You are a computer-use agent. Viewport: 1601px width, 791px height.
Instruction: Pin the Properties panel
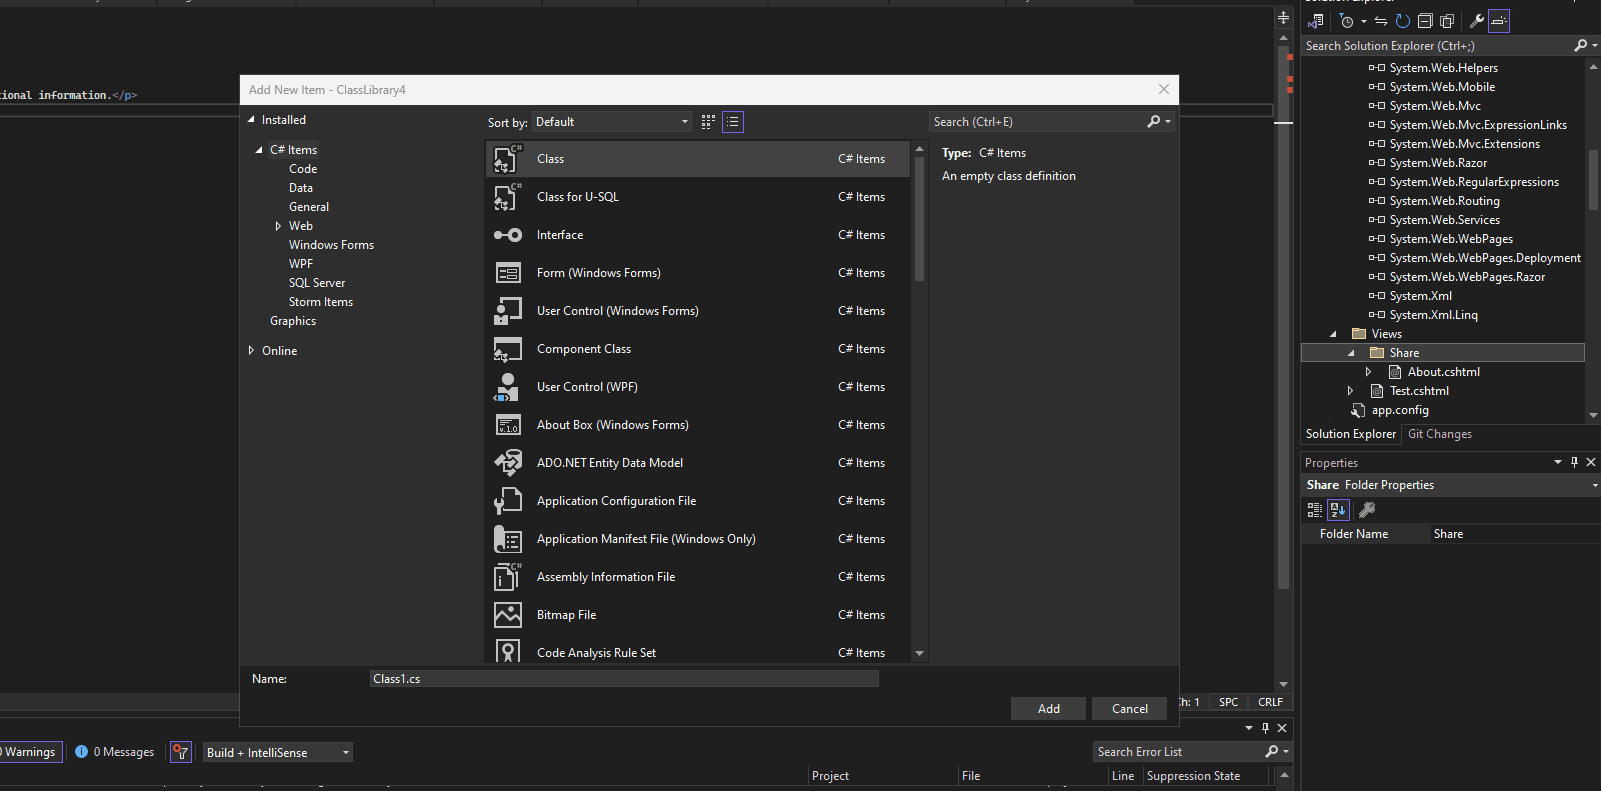coord(1574,462)
